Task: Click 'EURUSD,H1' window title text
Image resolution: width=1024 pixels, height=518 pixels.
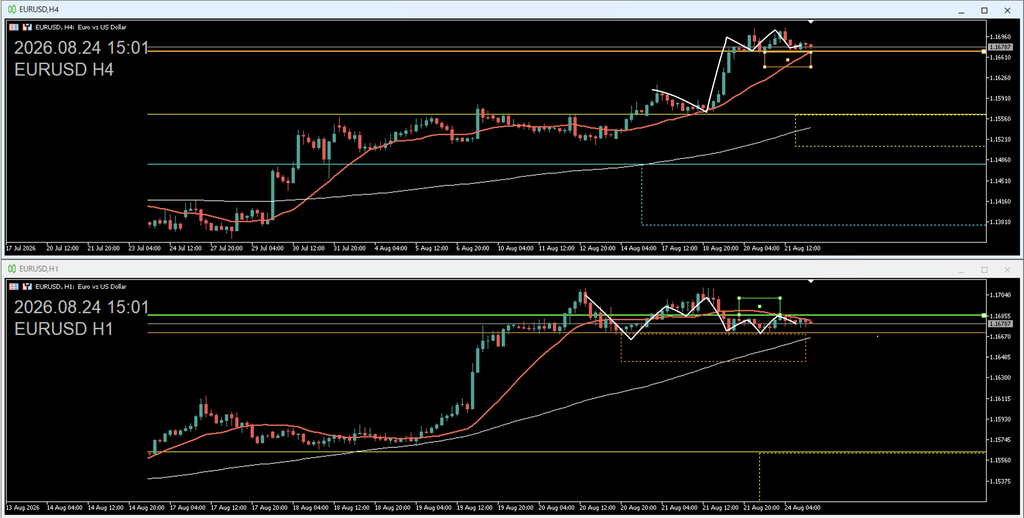Action: [x=39, y=268]
